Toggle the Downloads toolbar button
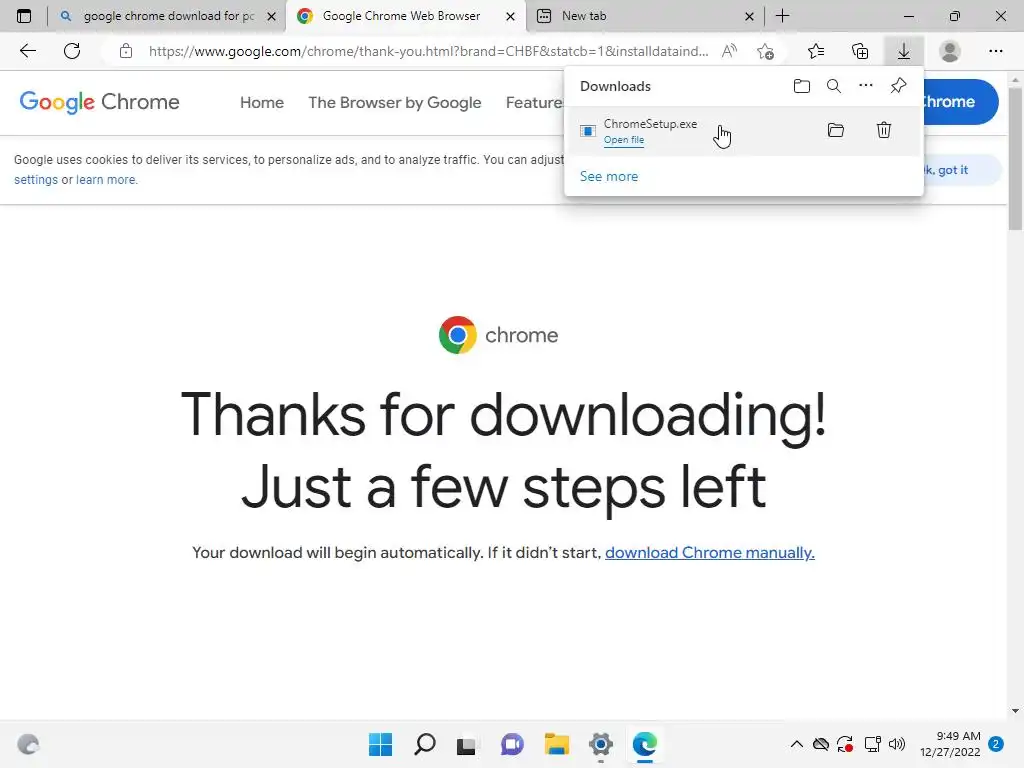The image size is (1024, 768). [x=904, y=51]
